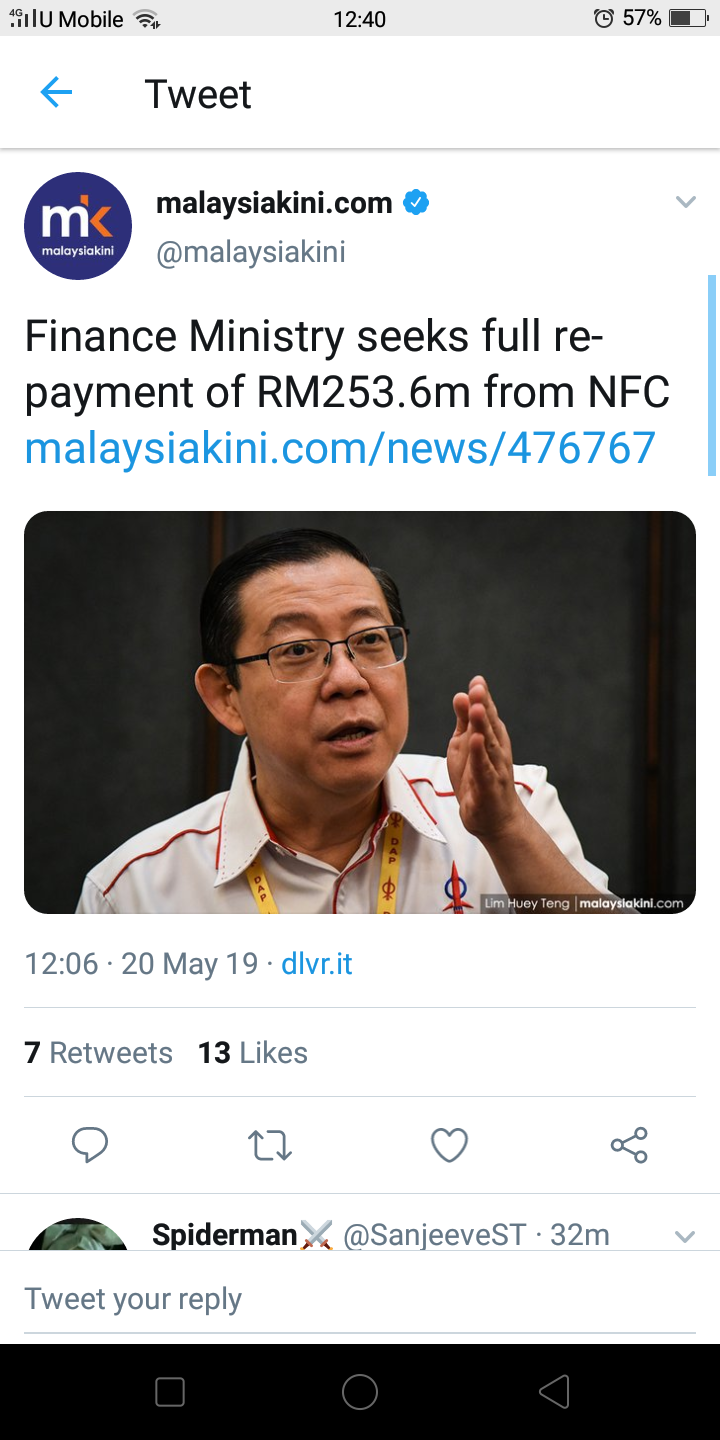The height and width of the screenshot is (1440, 720).
Task: Open Spiderman user avatar
Action: click(78, 1235)
